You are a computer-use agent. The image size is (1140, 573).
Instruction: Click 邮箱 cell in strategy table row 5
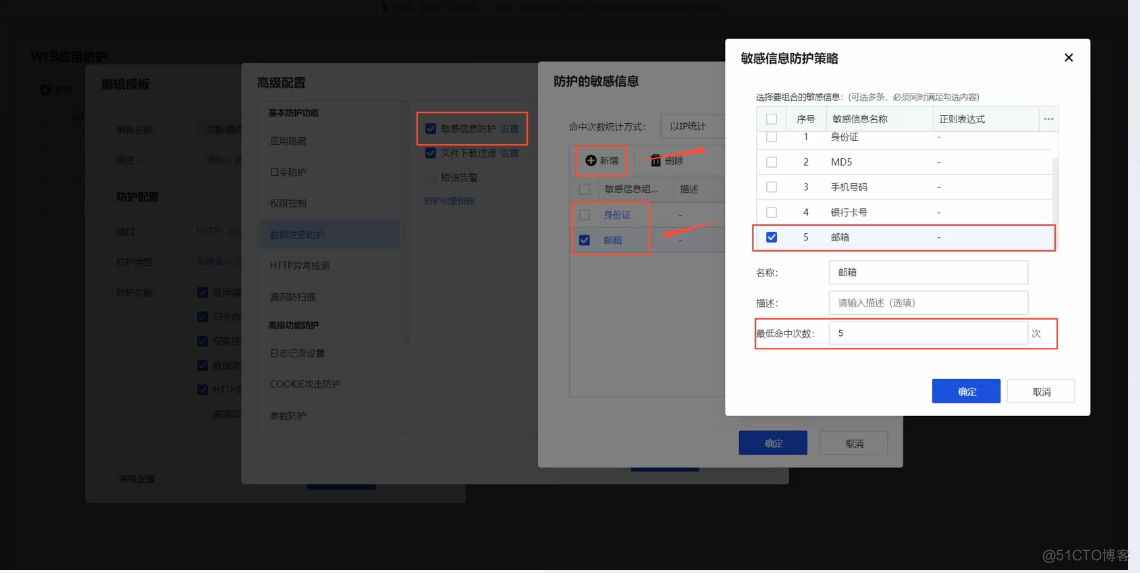[841, 237]
